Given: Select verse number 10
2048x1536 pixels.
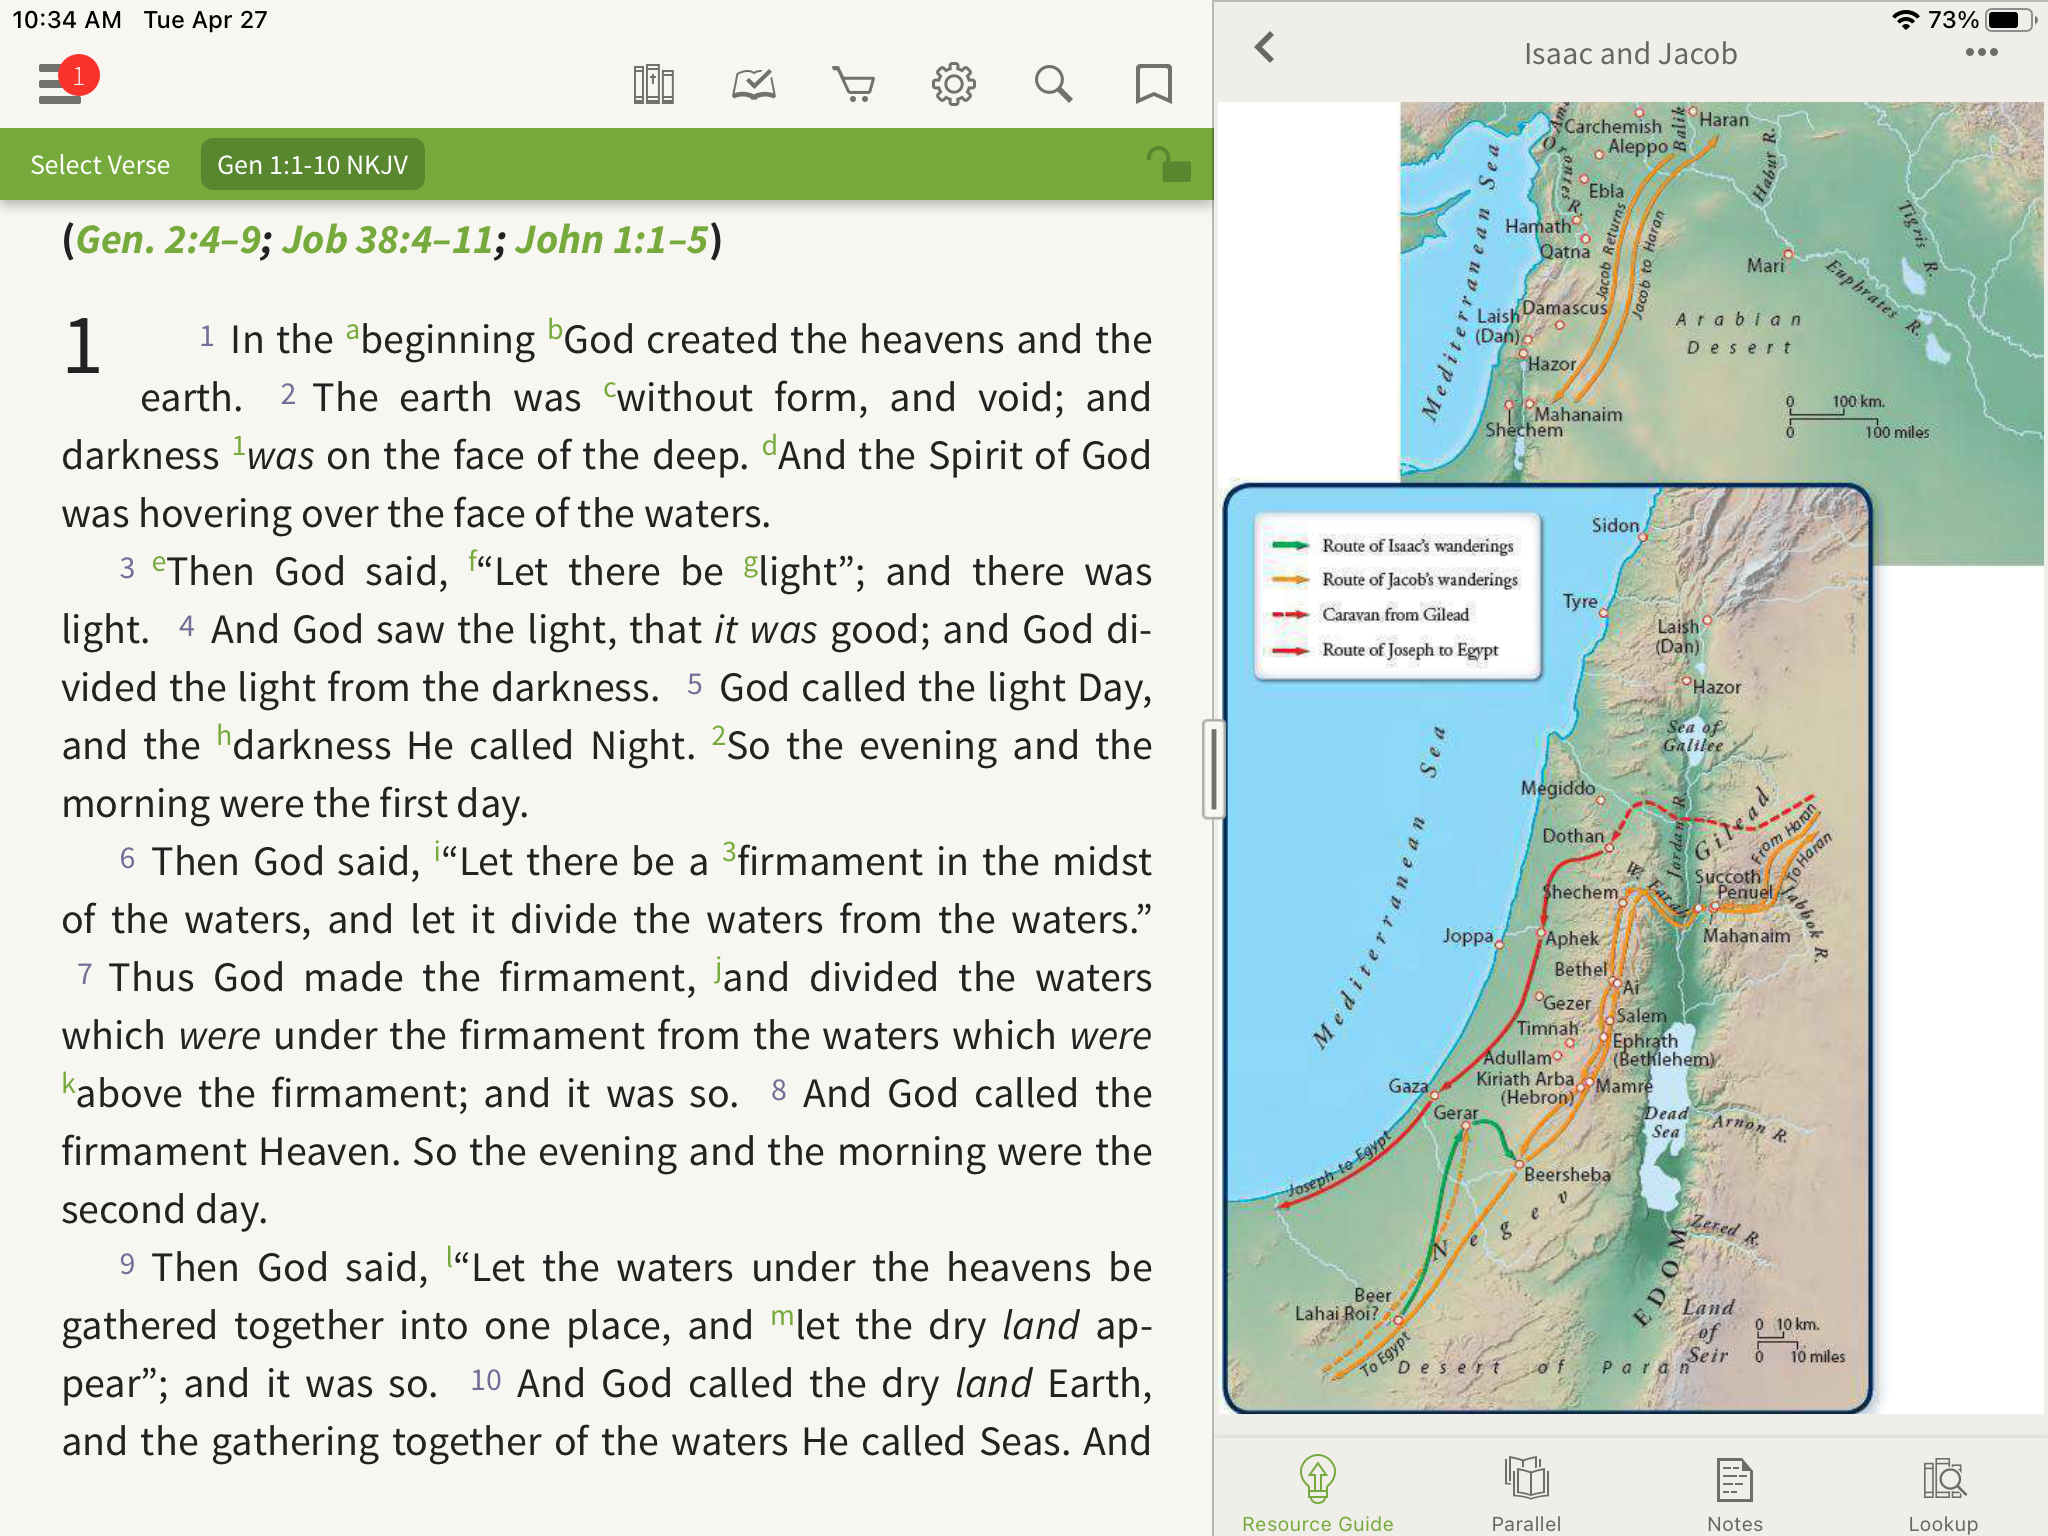Looking at the screenshot, I should [x=485, y=1381].
